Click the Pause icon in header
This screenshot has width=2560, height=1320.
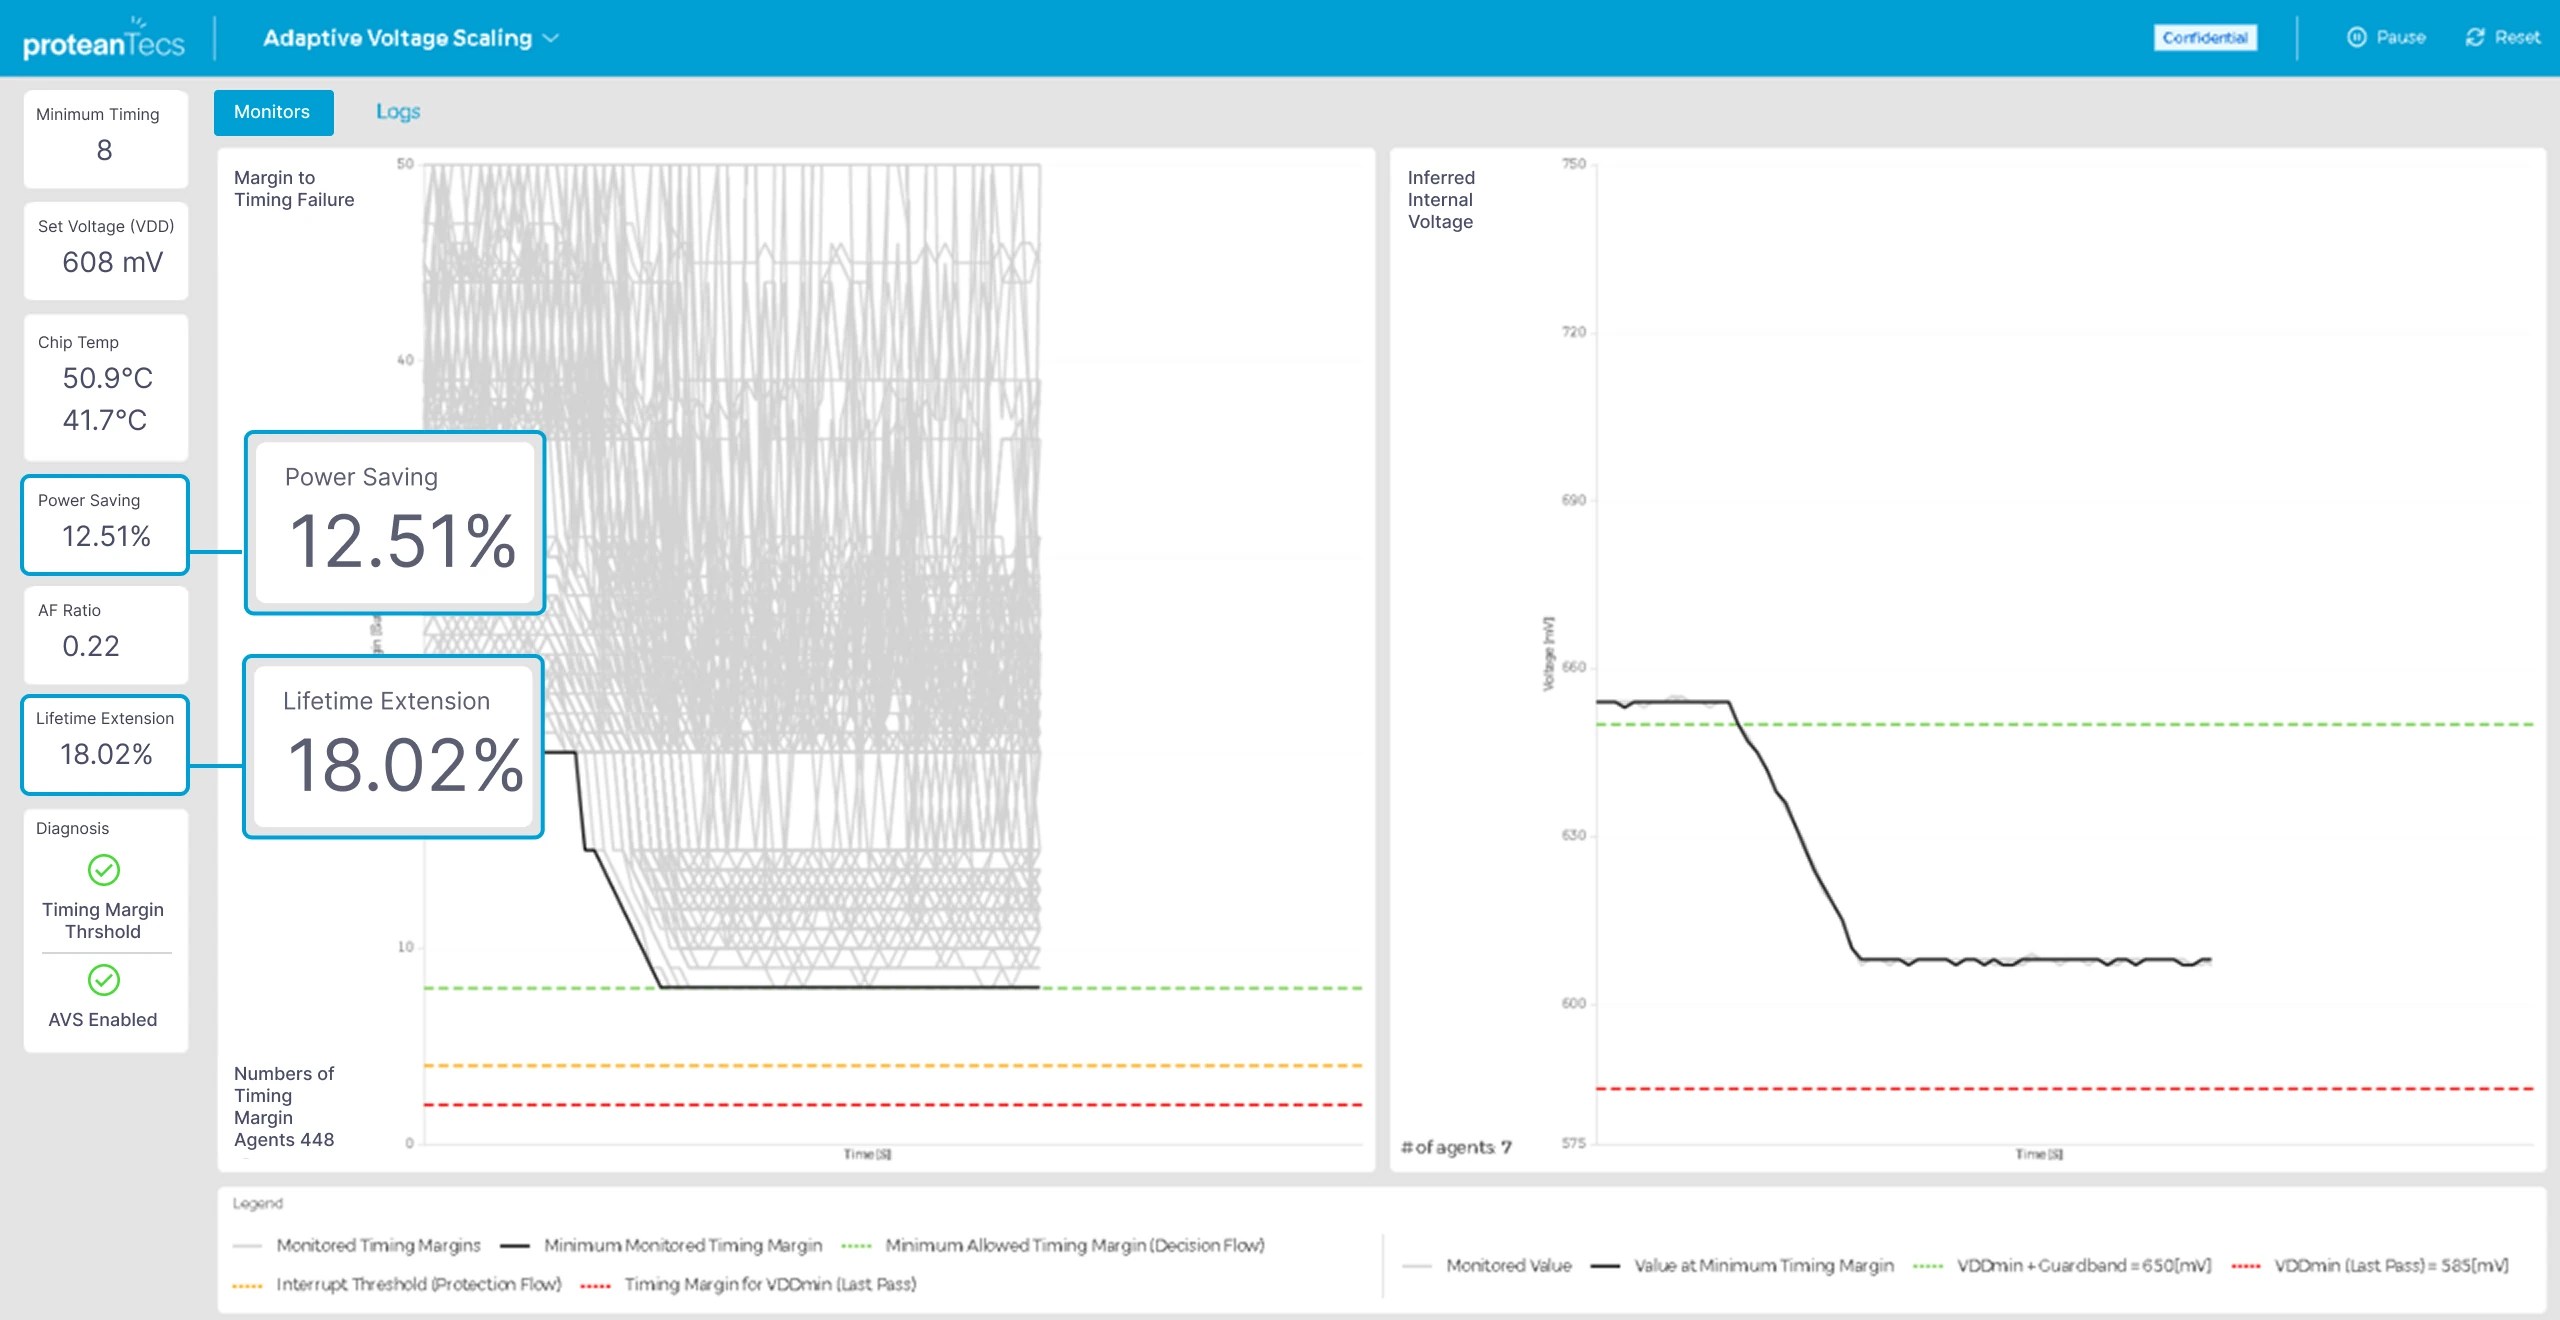pyautogui.click(x=2356, y=37)
